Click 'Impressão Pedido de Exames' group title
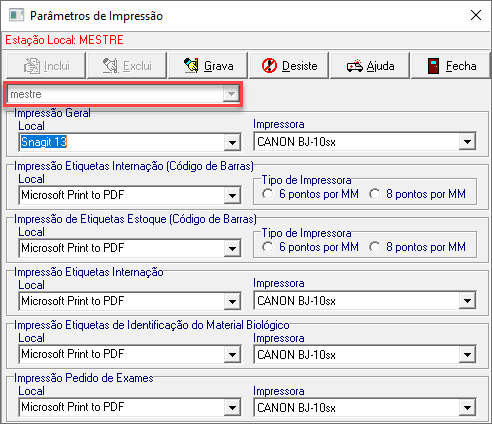This screenshot has width=492, height=424. point(84,378)
